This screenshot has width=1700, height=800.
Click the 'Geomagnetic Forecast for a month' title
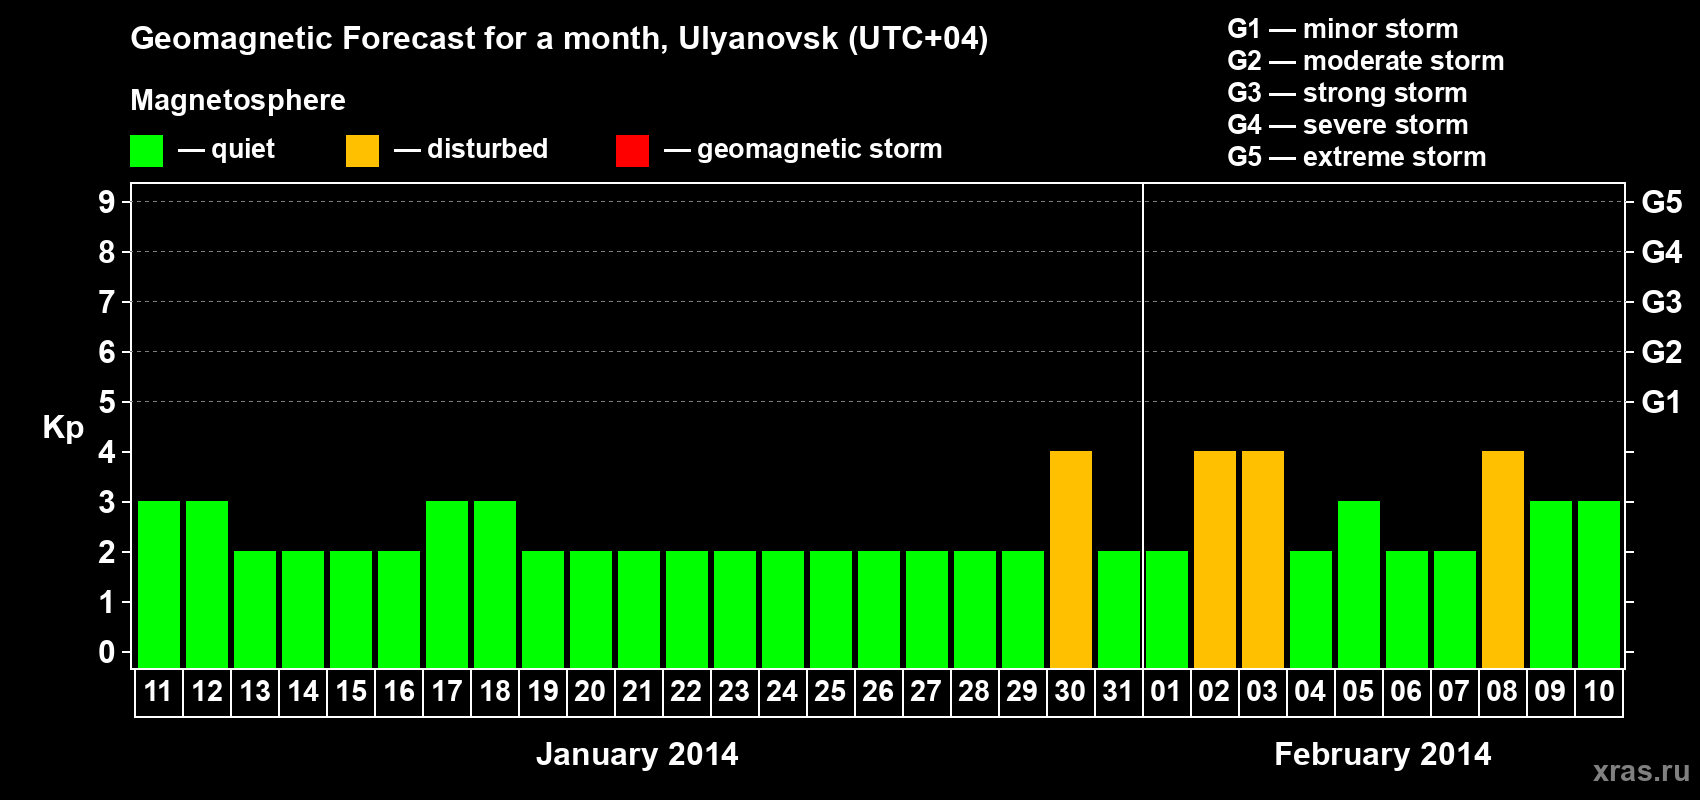559,39
